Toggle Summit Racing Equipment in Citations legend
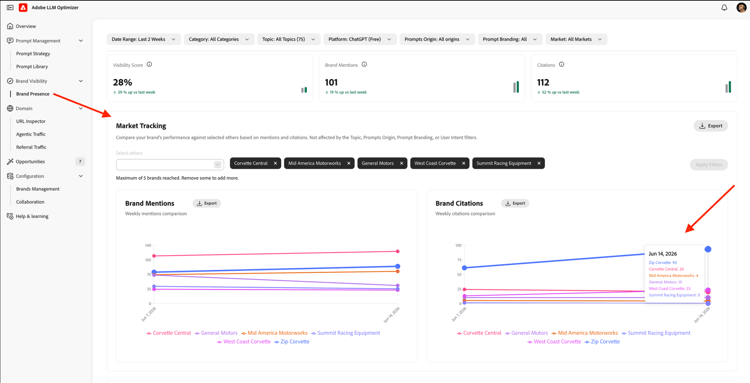Screen dimensions: 750x383 (x=656, y=333)
